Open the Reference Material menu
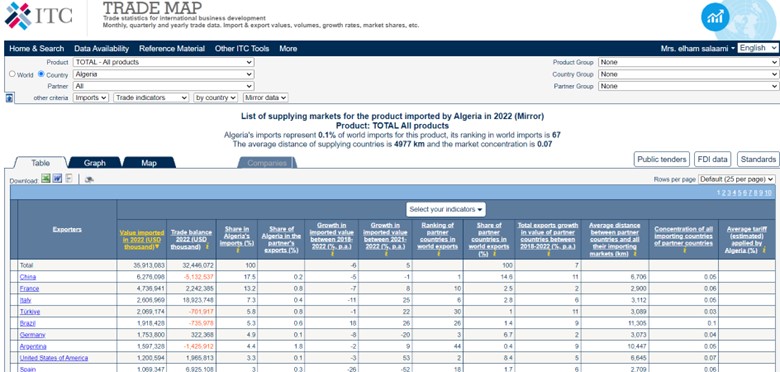Screen dimensions: 780x372 click(x=172, y=48)
